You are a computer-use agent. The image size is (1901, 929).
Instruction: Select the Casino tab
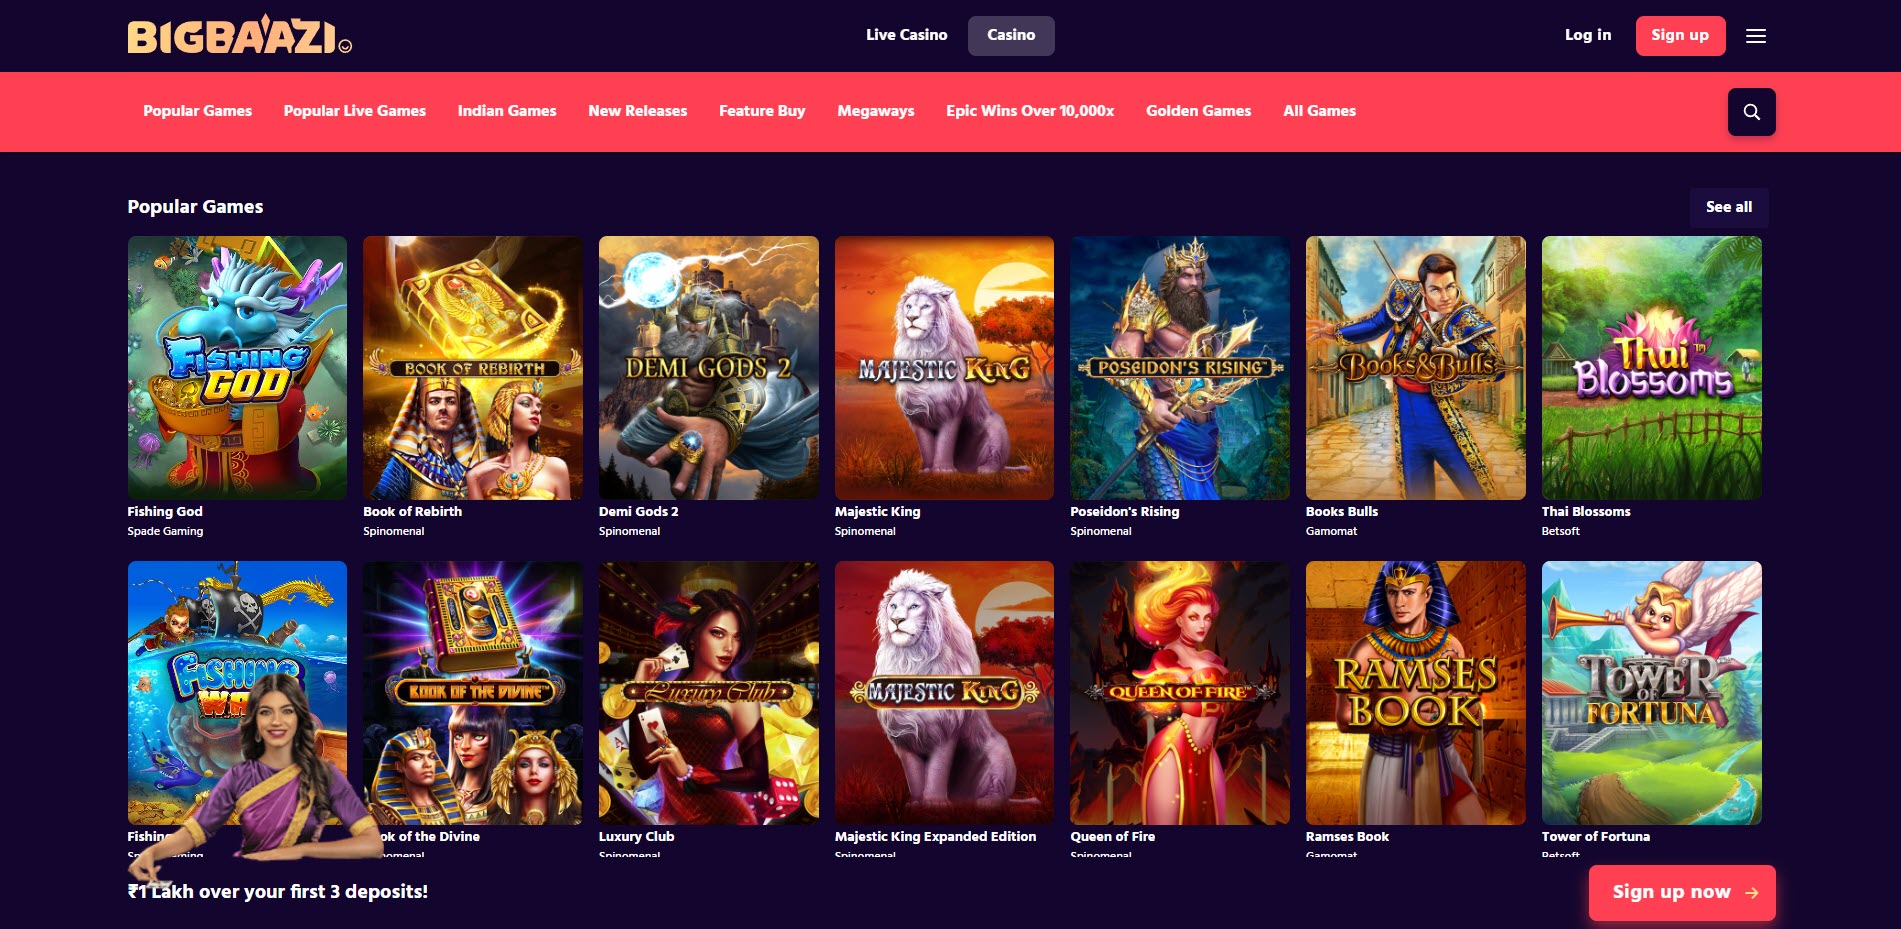tap(1011, 35)
